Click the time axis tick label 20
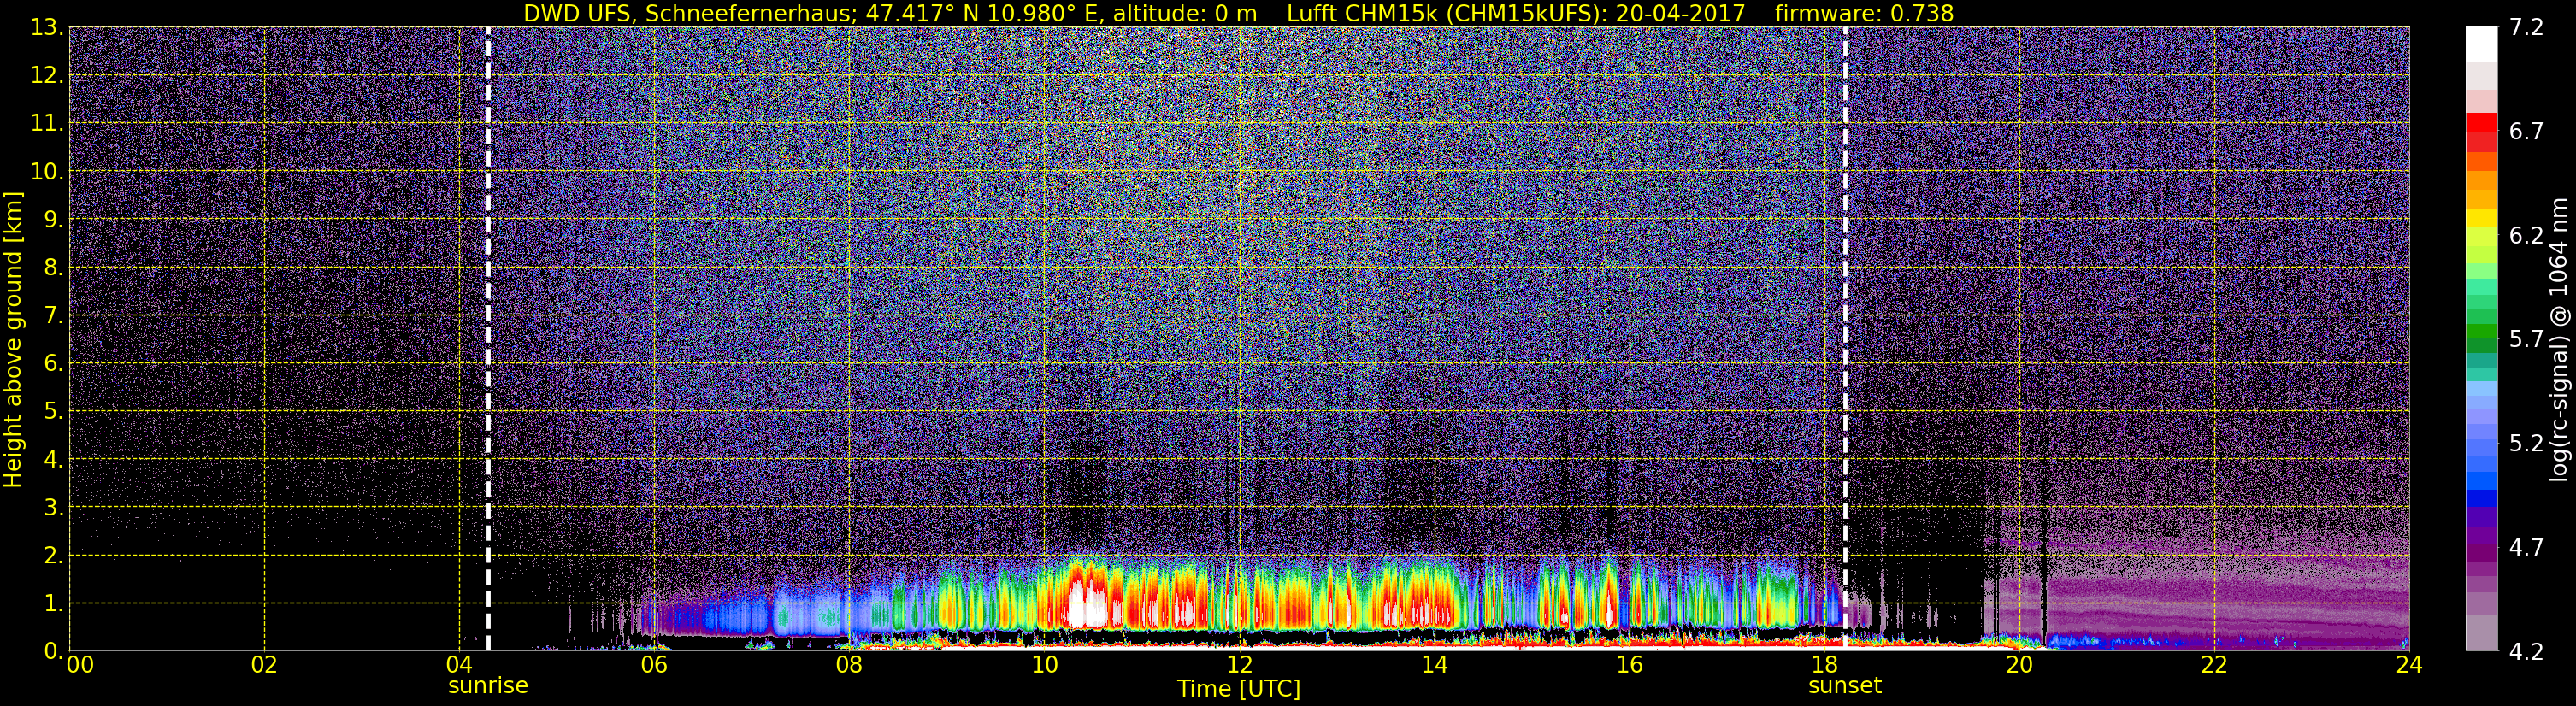This screenshot has height=706, width=2576. (2019, 665)
